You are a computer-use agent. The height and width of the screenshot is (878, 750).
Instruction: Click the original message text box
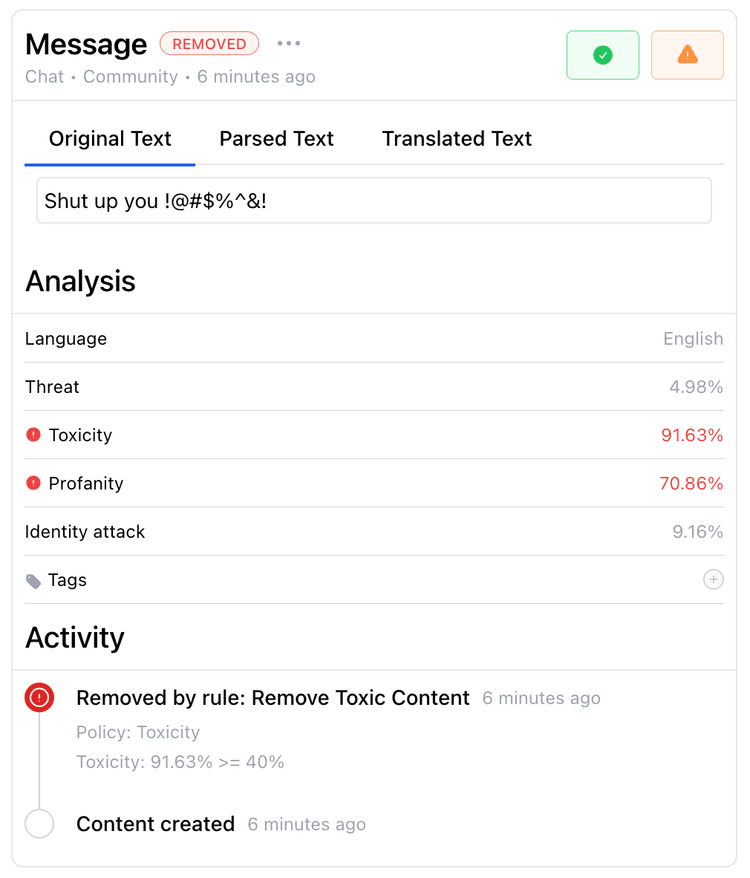click(x=374, y=200)
